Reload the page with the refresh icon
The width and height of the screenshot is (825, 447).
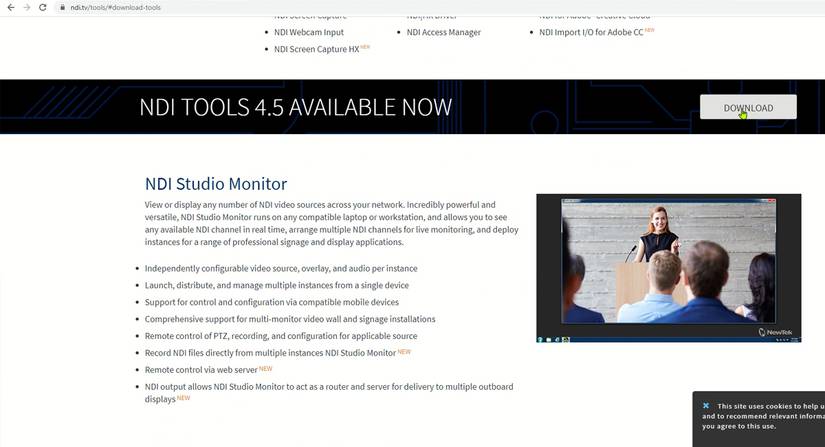43,7
